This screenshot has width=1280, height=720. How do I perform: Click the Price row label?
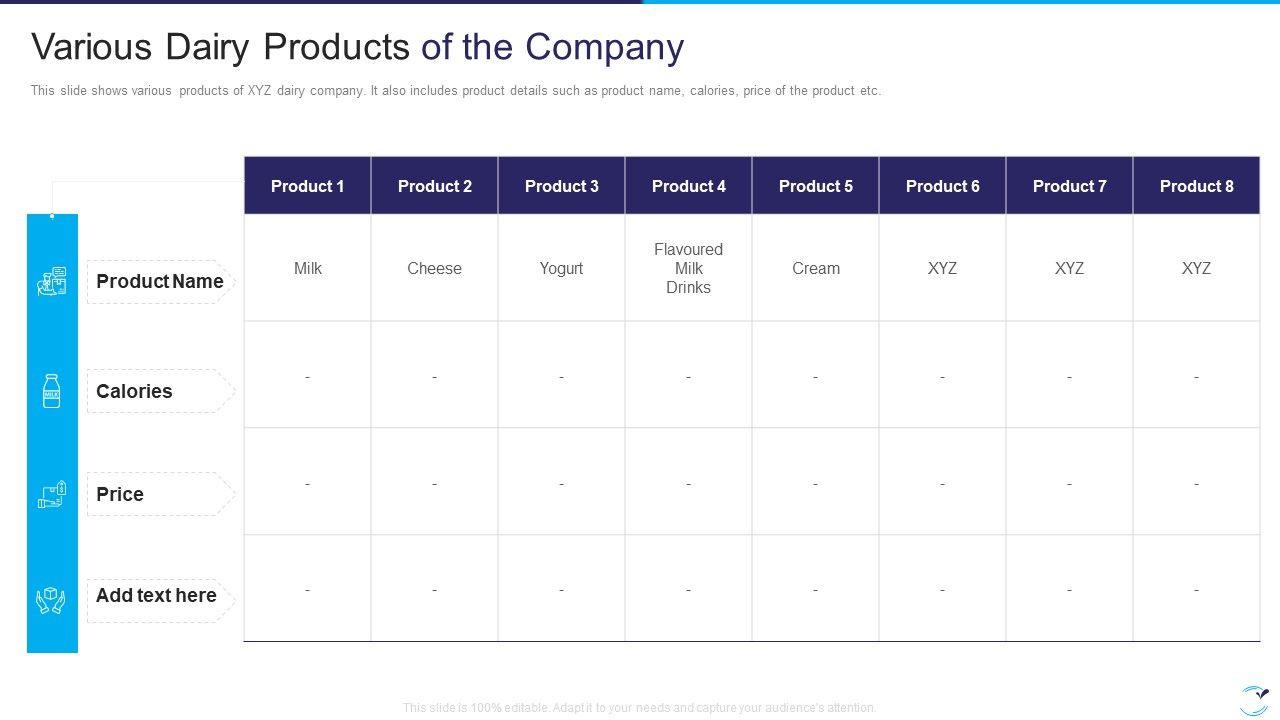point(120,494)
